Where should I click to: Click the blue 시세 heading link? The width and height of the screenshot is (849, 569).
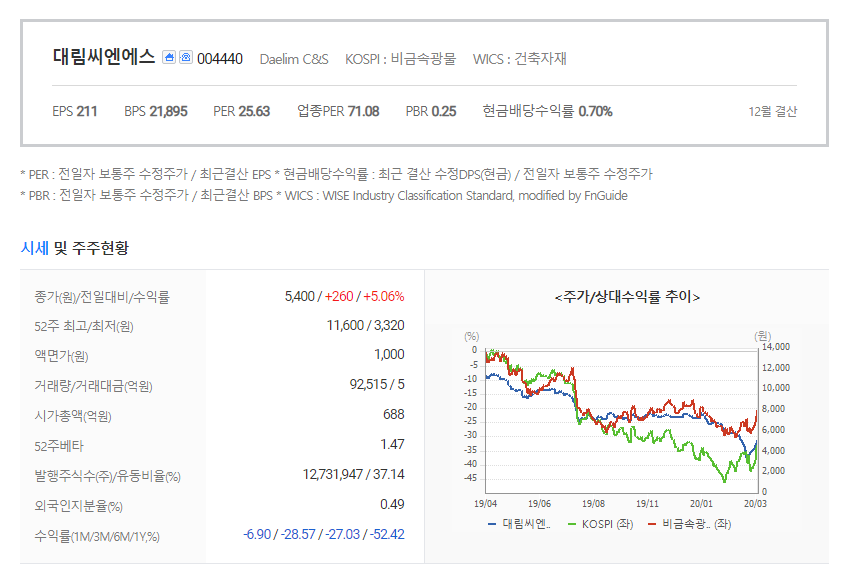(35, 248)
